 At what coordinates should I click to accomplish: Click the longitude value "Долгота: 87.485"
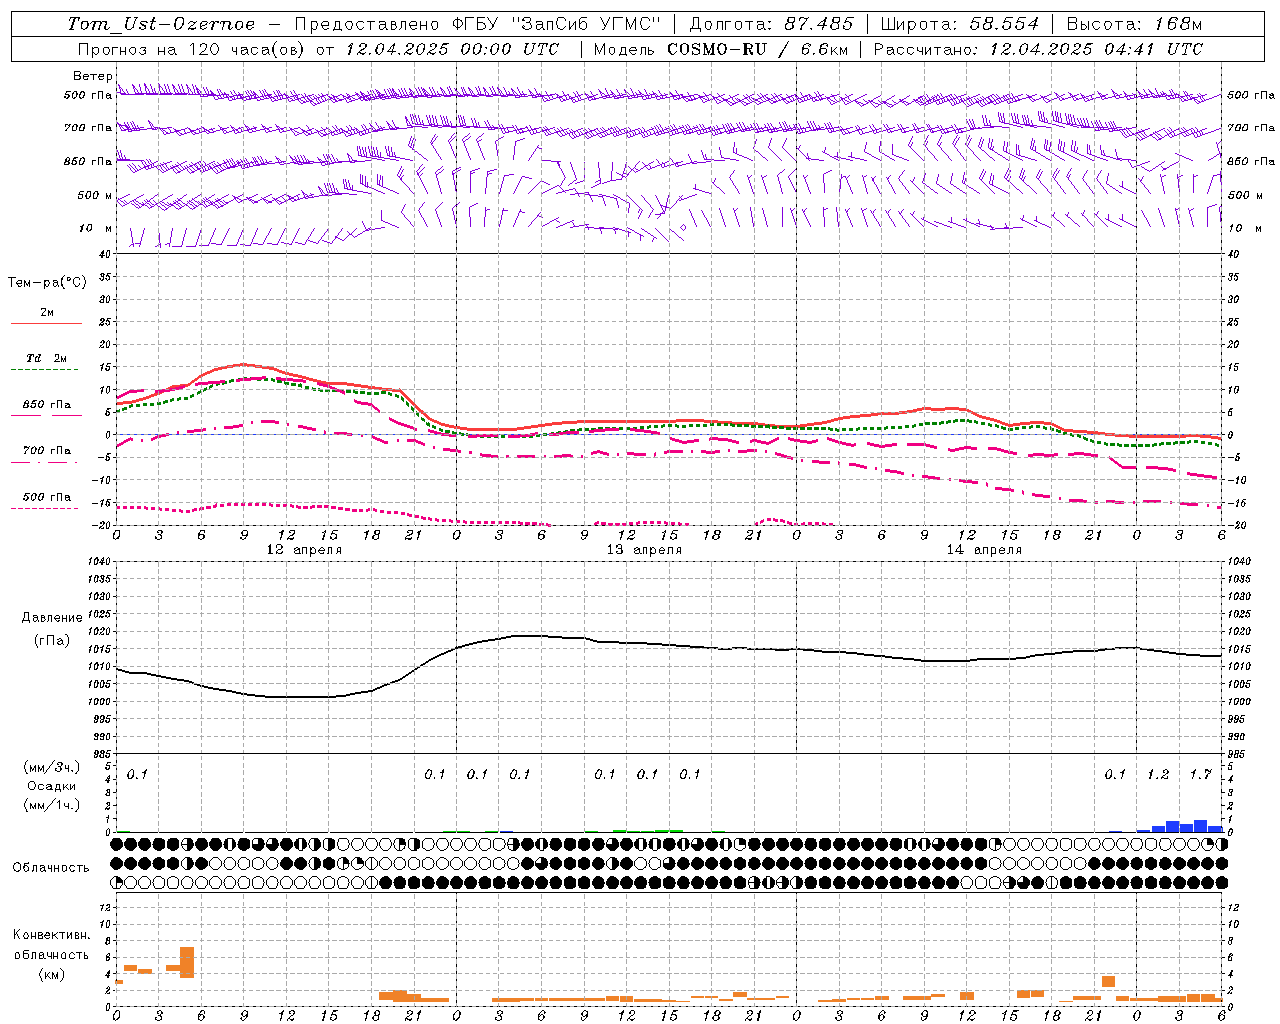[x=772, y=24]
